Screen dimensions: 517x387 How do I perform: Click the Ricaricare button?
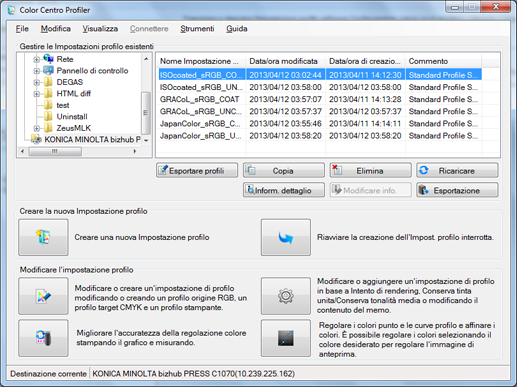457,171
